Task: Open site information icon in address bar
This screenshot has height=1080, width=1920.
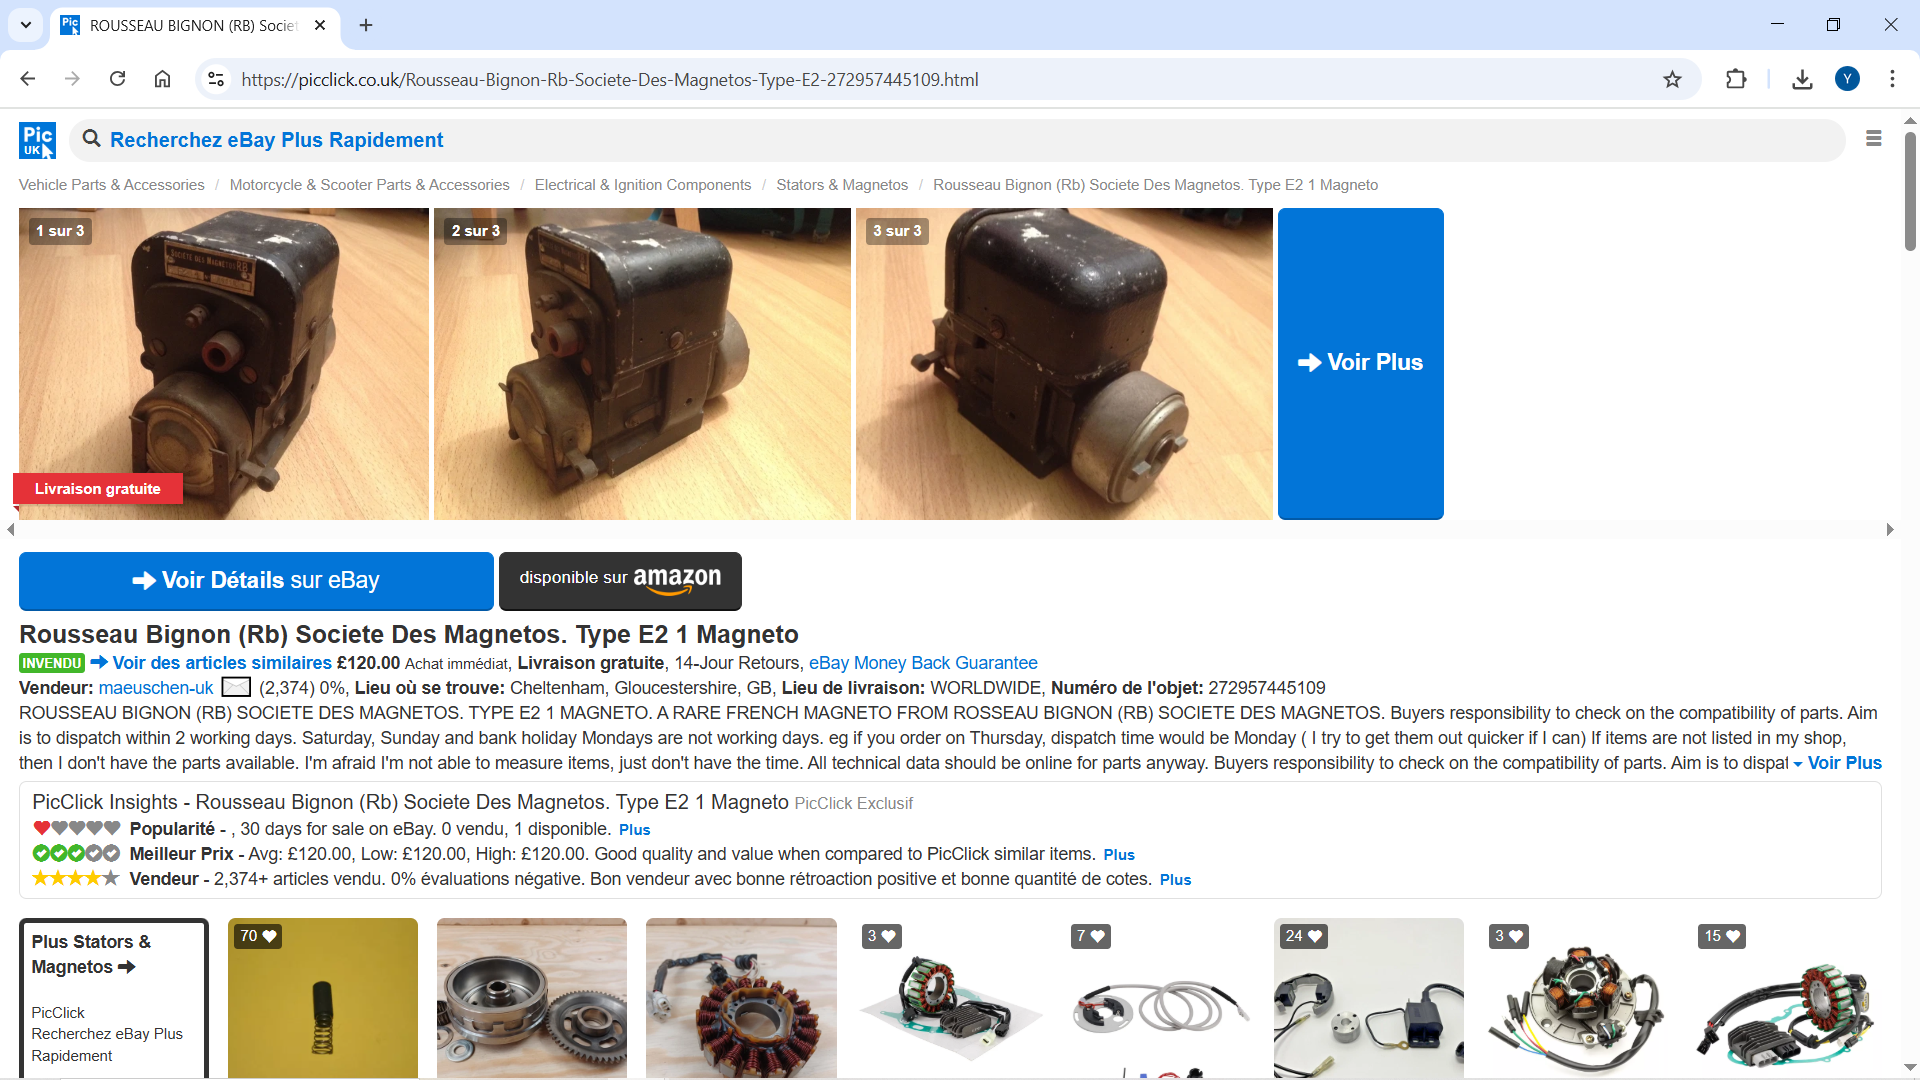Action: tap(215, 79)
